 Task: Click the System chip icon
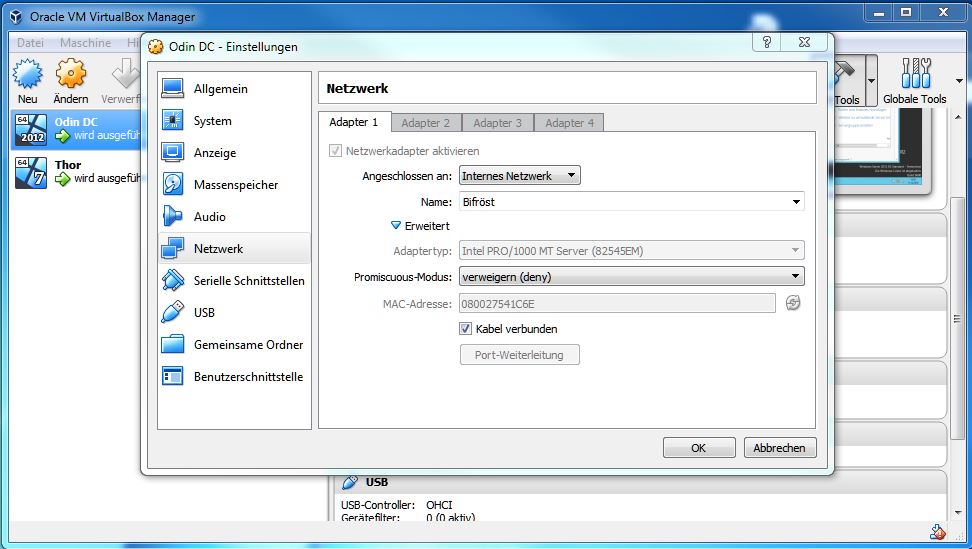172,120
